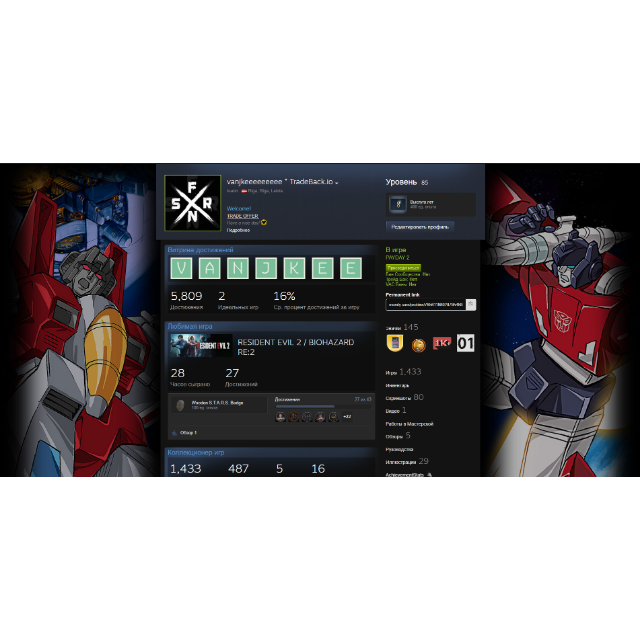Click the 16% average achievement stat
This screenshot has height=640, width=640.
click(x=316, y=300)
